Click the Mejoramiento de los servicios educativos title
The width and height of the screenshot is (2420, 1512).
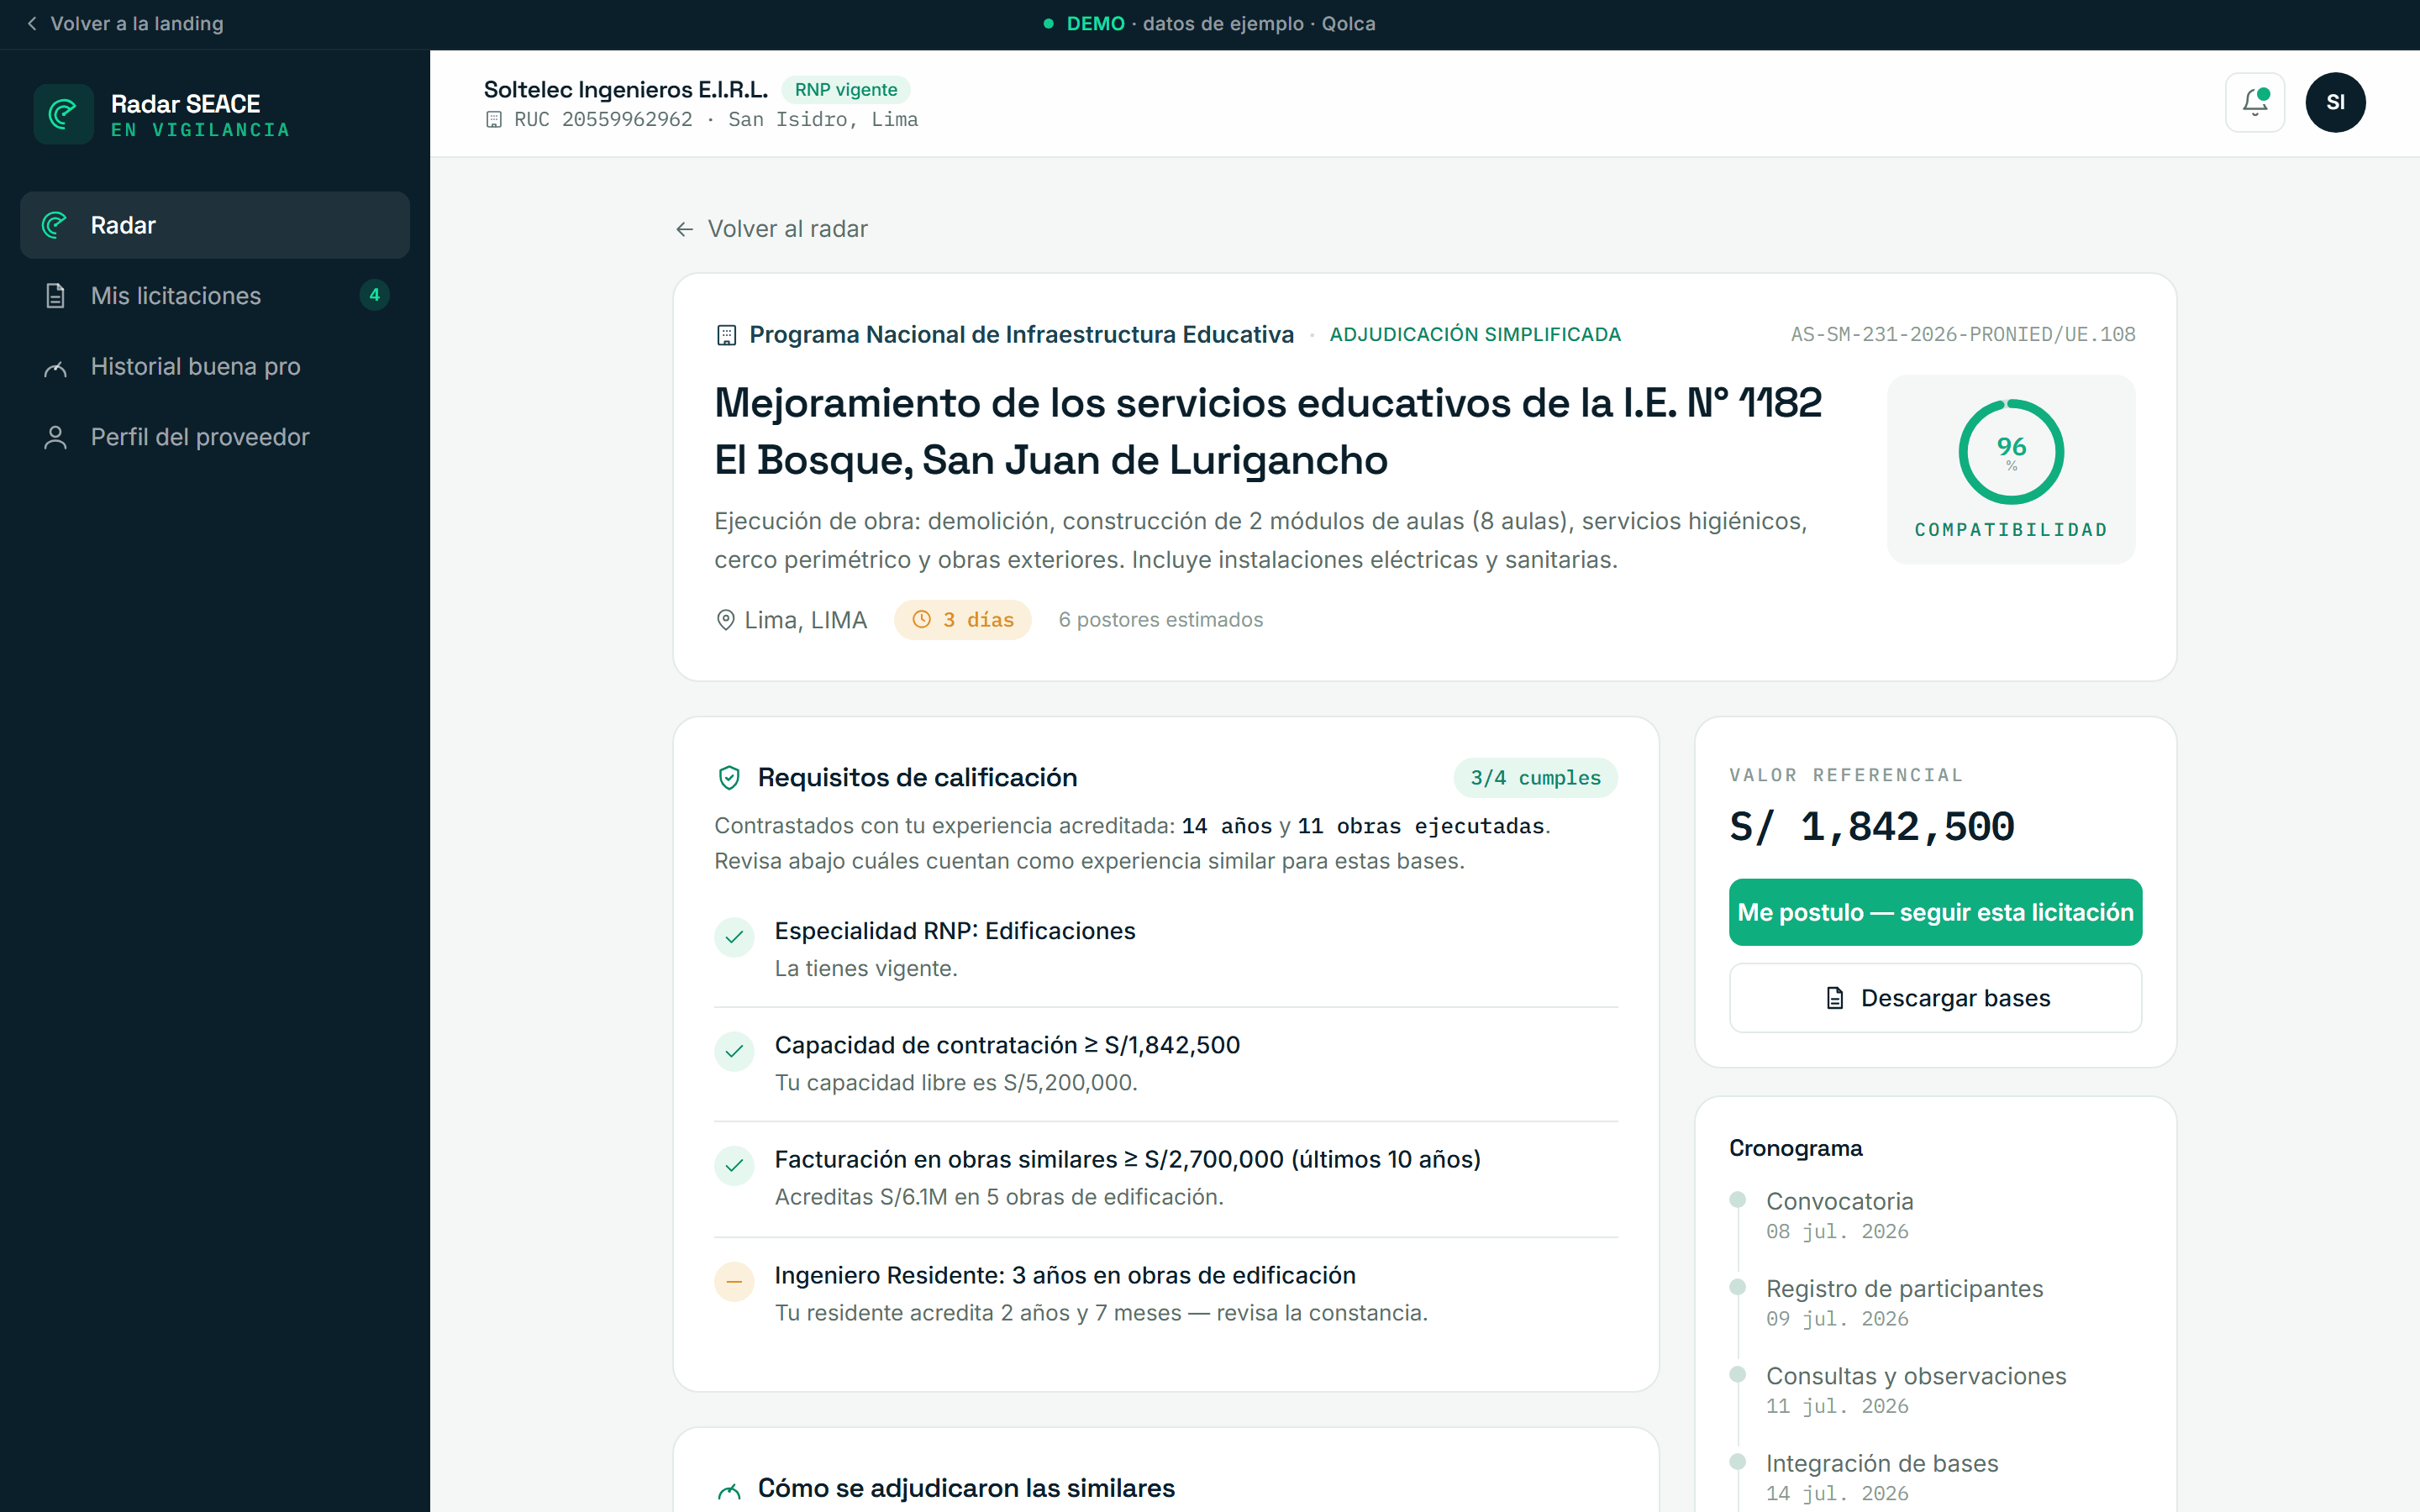(x=1268, y=431)
